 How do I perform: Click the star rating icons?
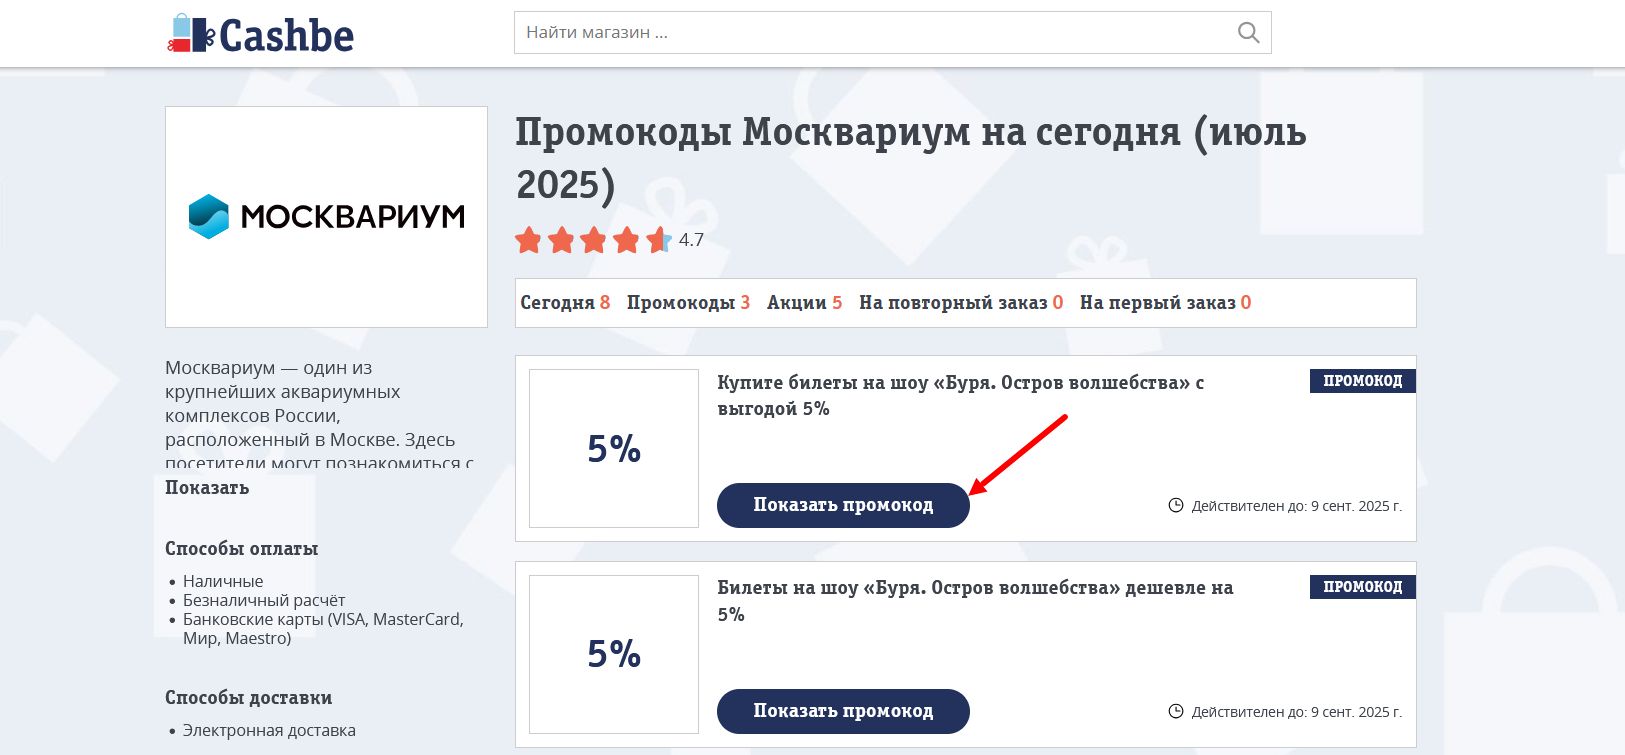click(x=593, y=240)
